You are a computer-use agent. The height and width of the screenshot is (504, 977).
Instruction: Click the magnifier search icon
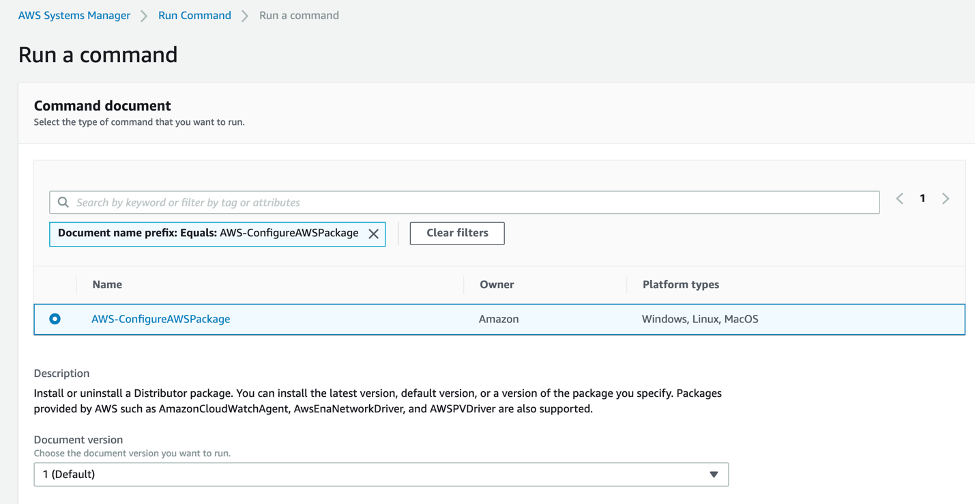pyautogui.click(x=63, y=202)
